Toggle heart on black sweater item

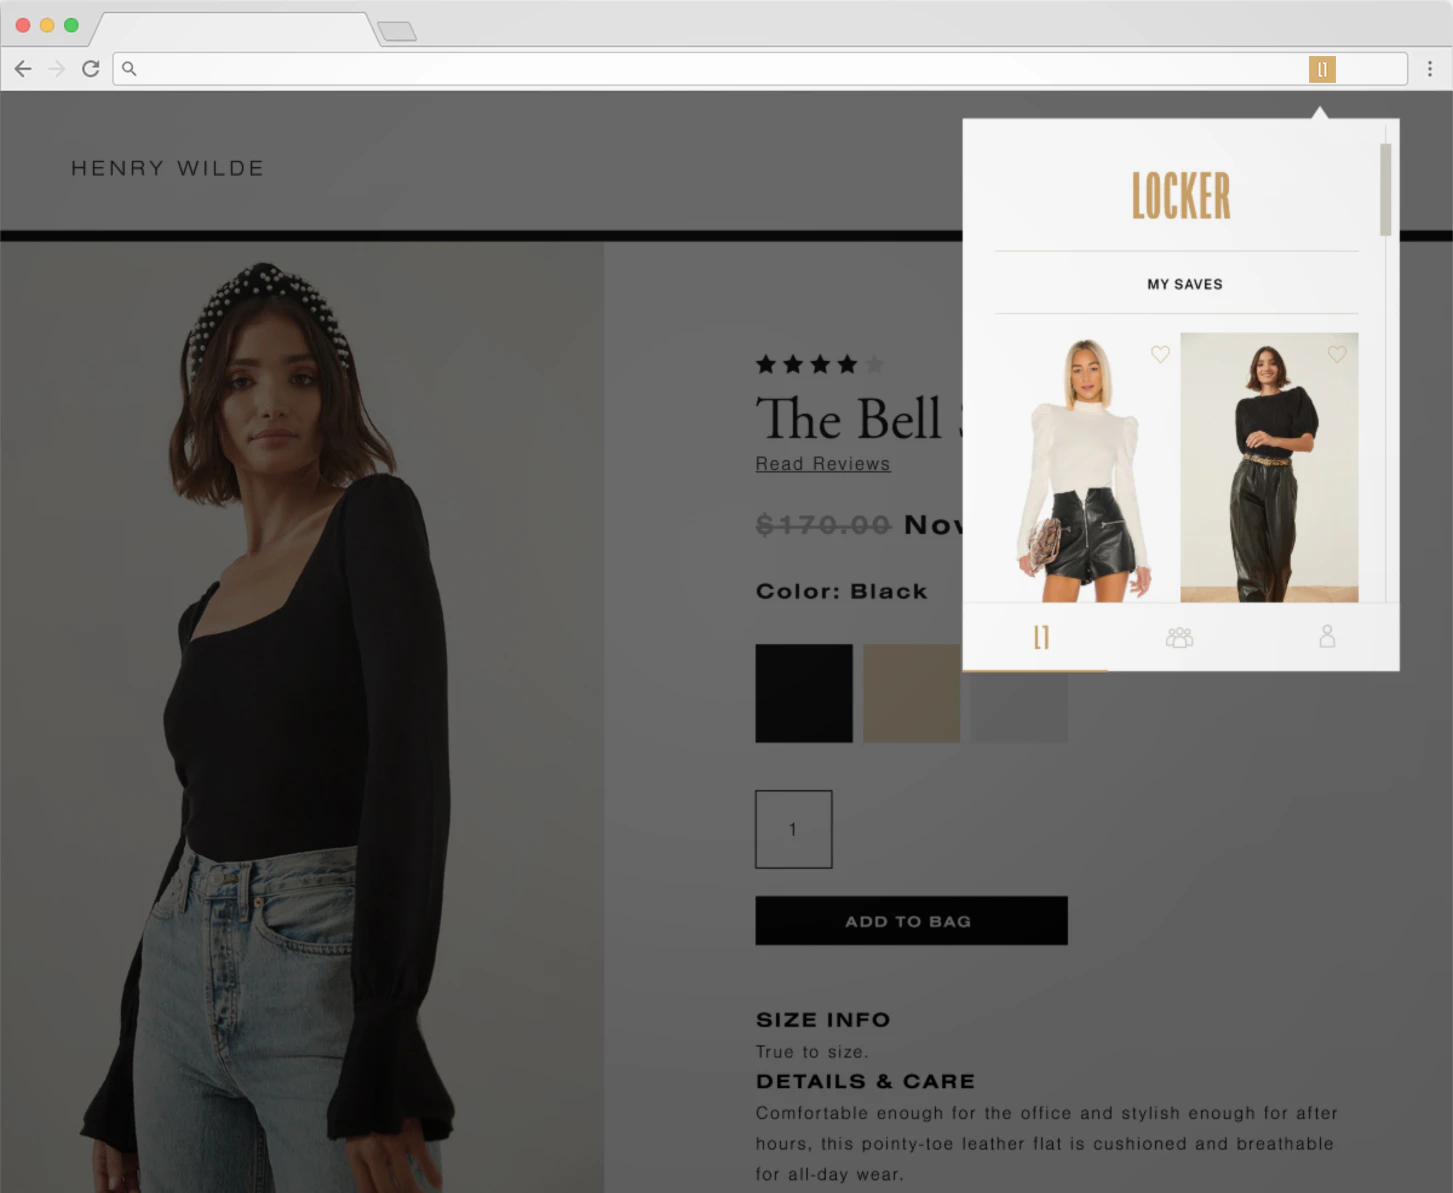coord(1337,354)
